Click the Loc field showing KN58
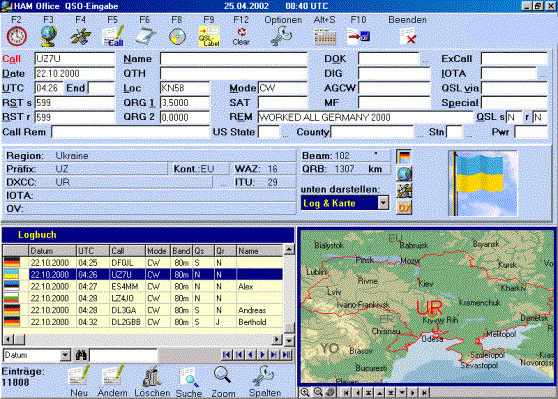 pyautogui.click(x=185, y=88)
